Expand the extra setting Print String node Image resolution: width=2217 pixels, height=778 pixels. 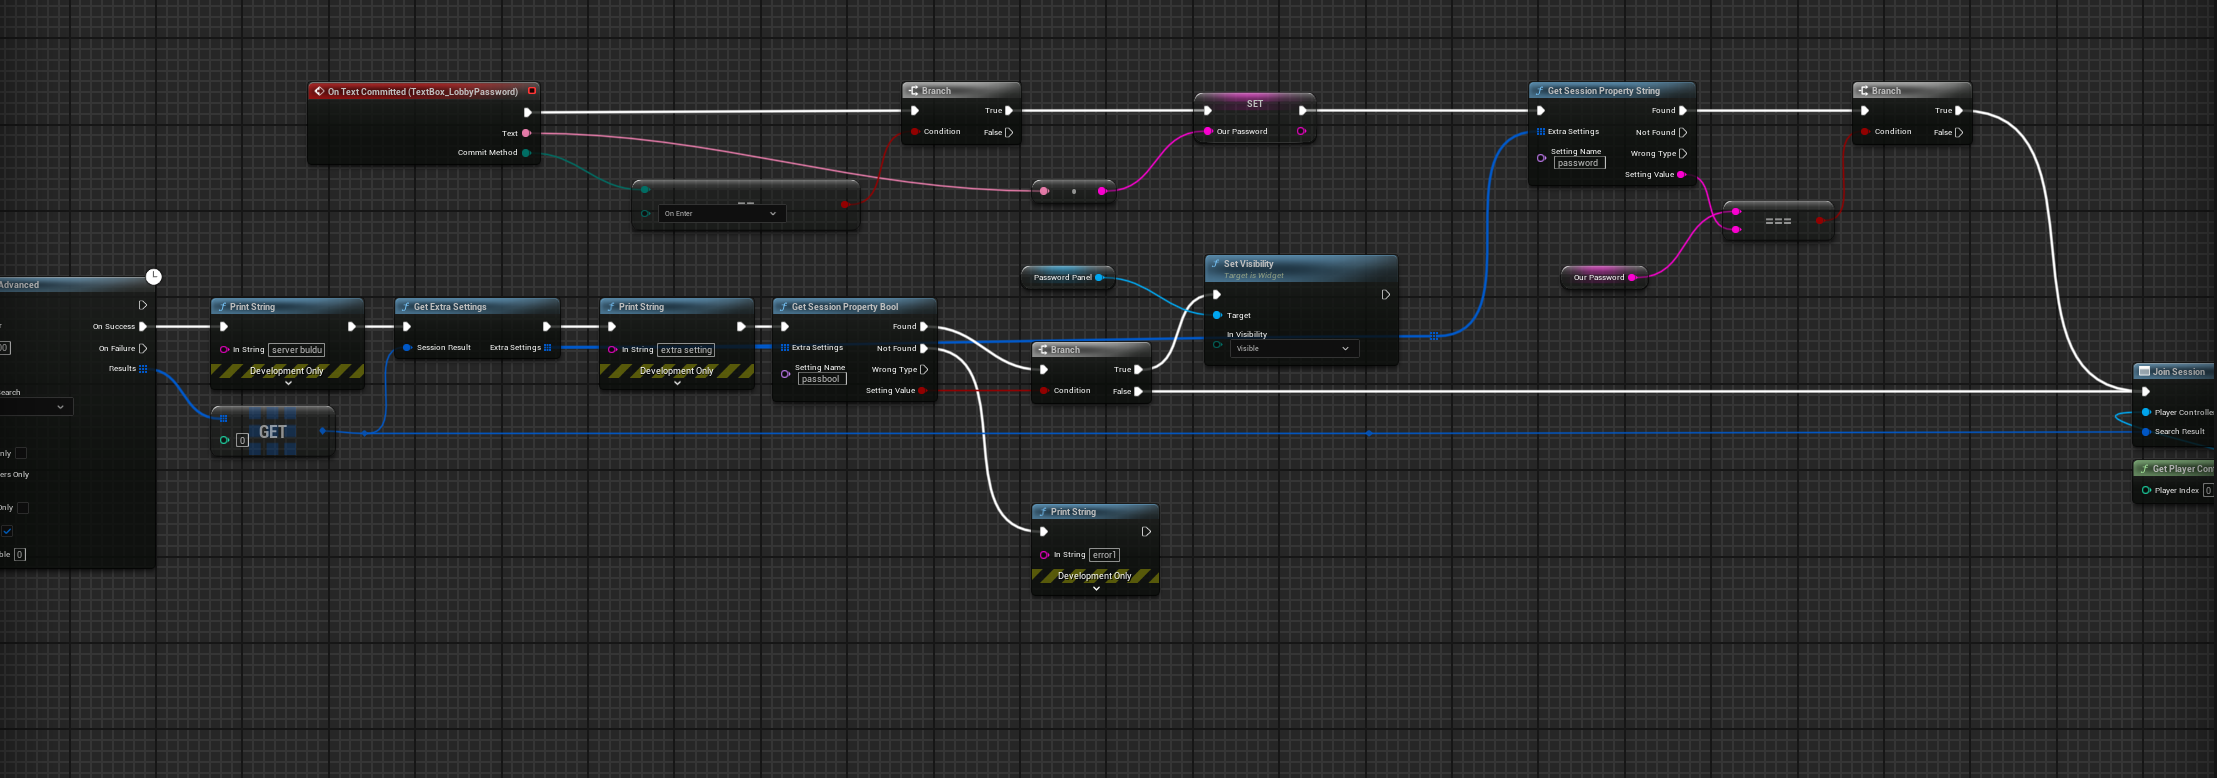point(677,384)
